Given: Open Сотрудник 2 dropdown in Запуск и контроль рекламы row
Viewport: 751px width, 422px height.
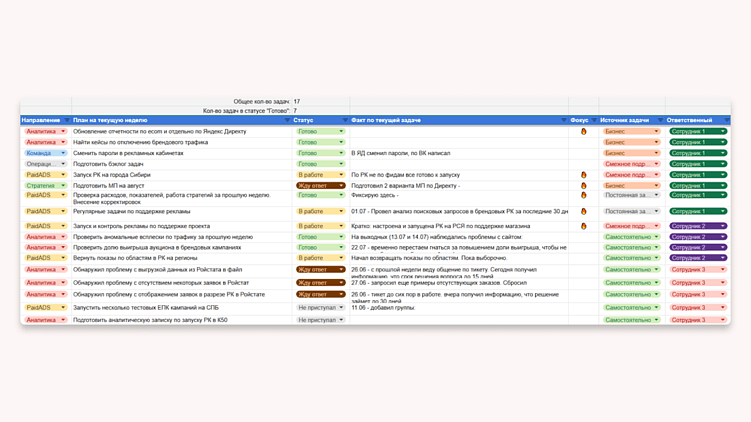Looking at the screenshot, I should point(698,226).
